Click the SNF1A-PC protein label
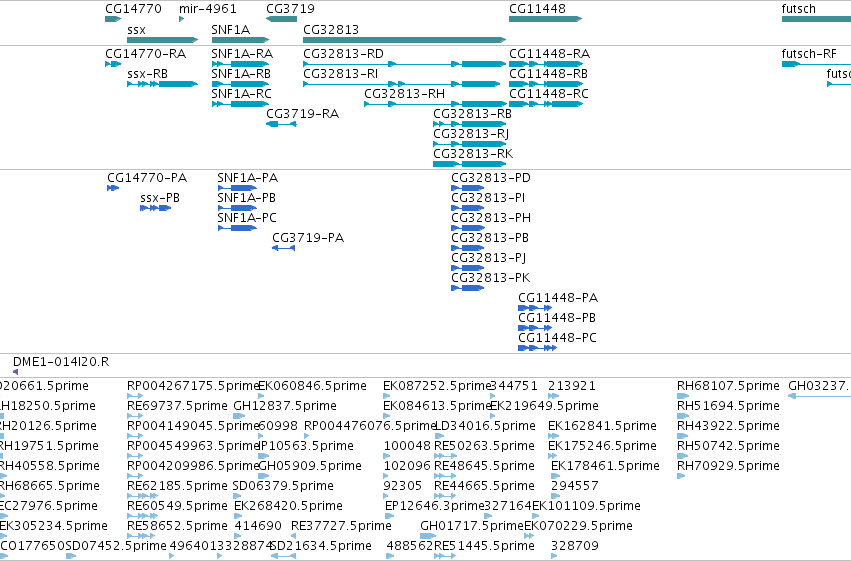The width and height of the screenshot is (851, 561). 246,218
